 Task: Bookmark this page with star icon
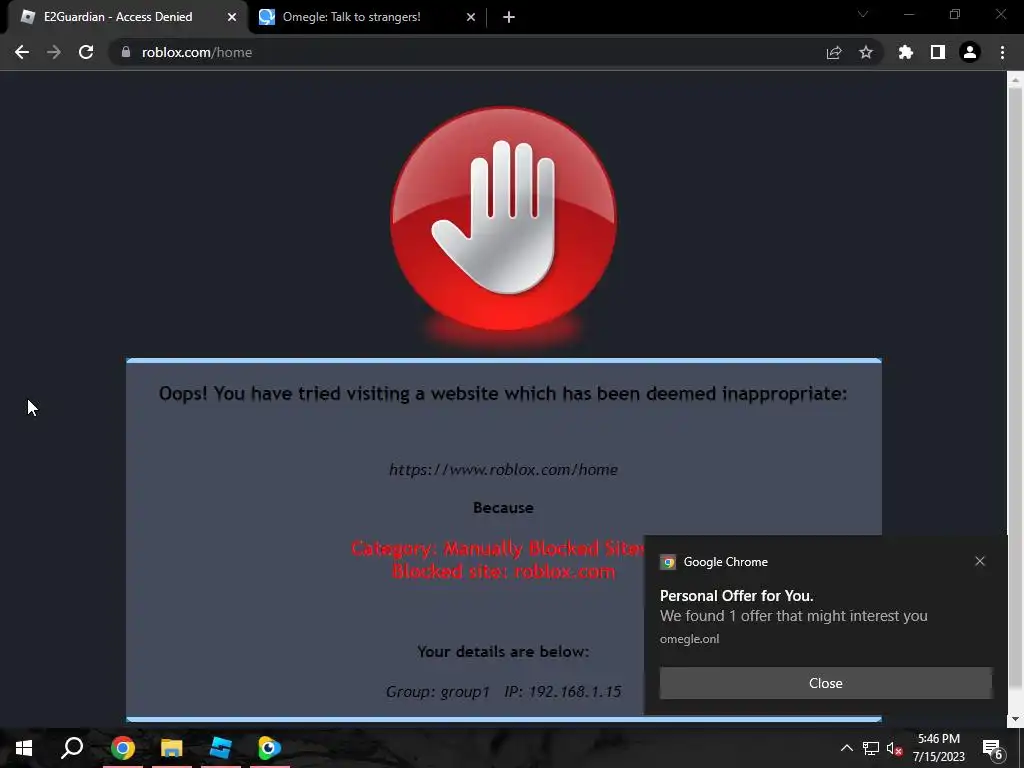coord(866,52)
